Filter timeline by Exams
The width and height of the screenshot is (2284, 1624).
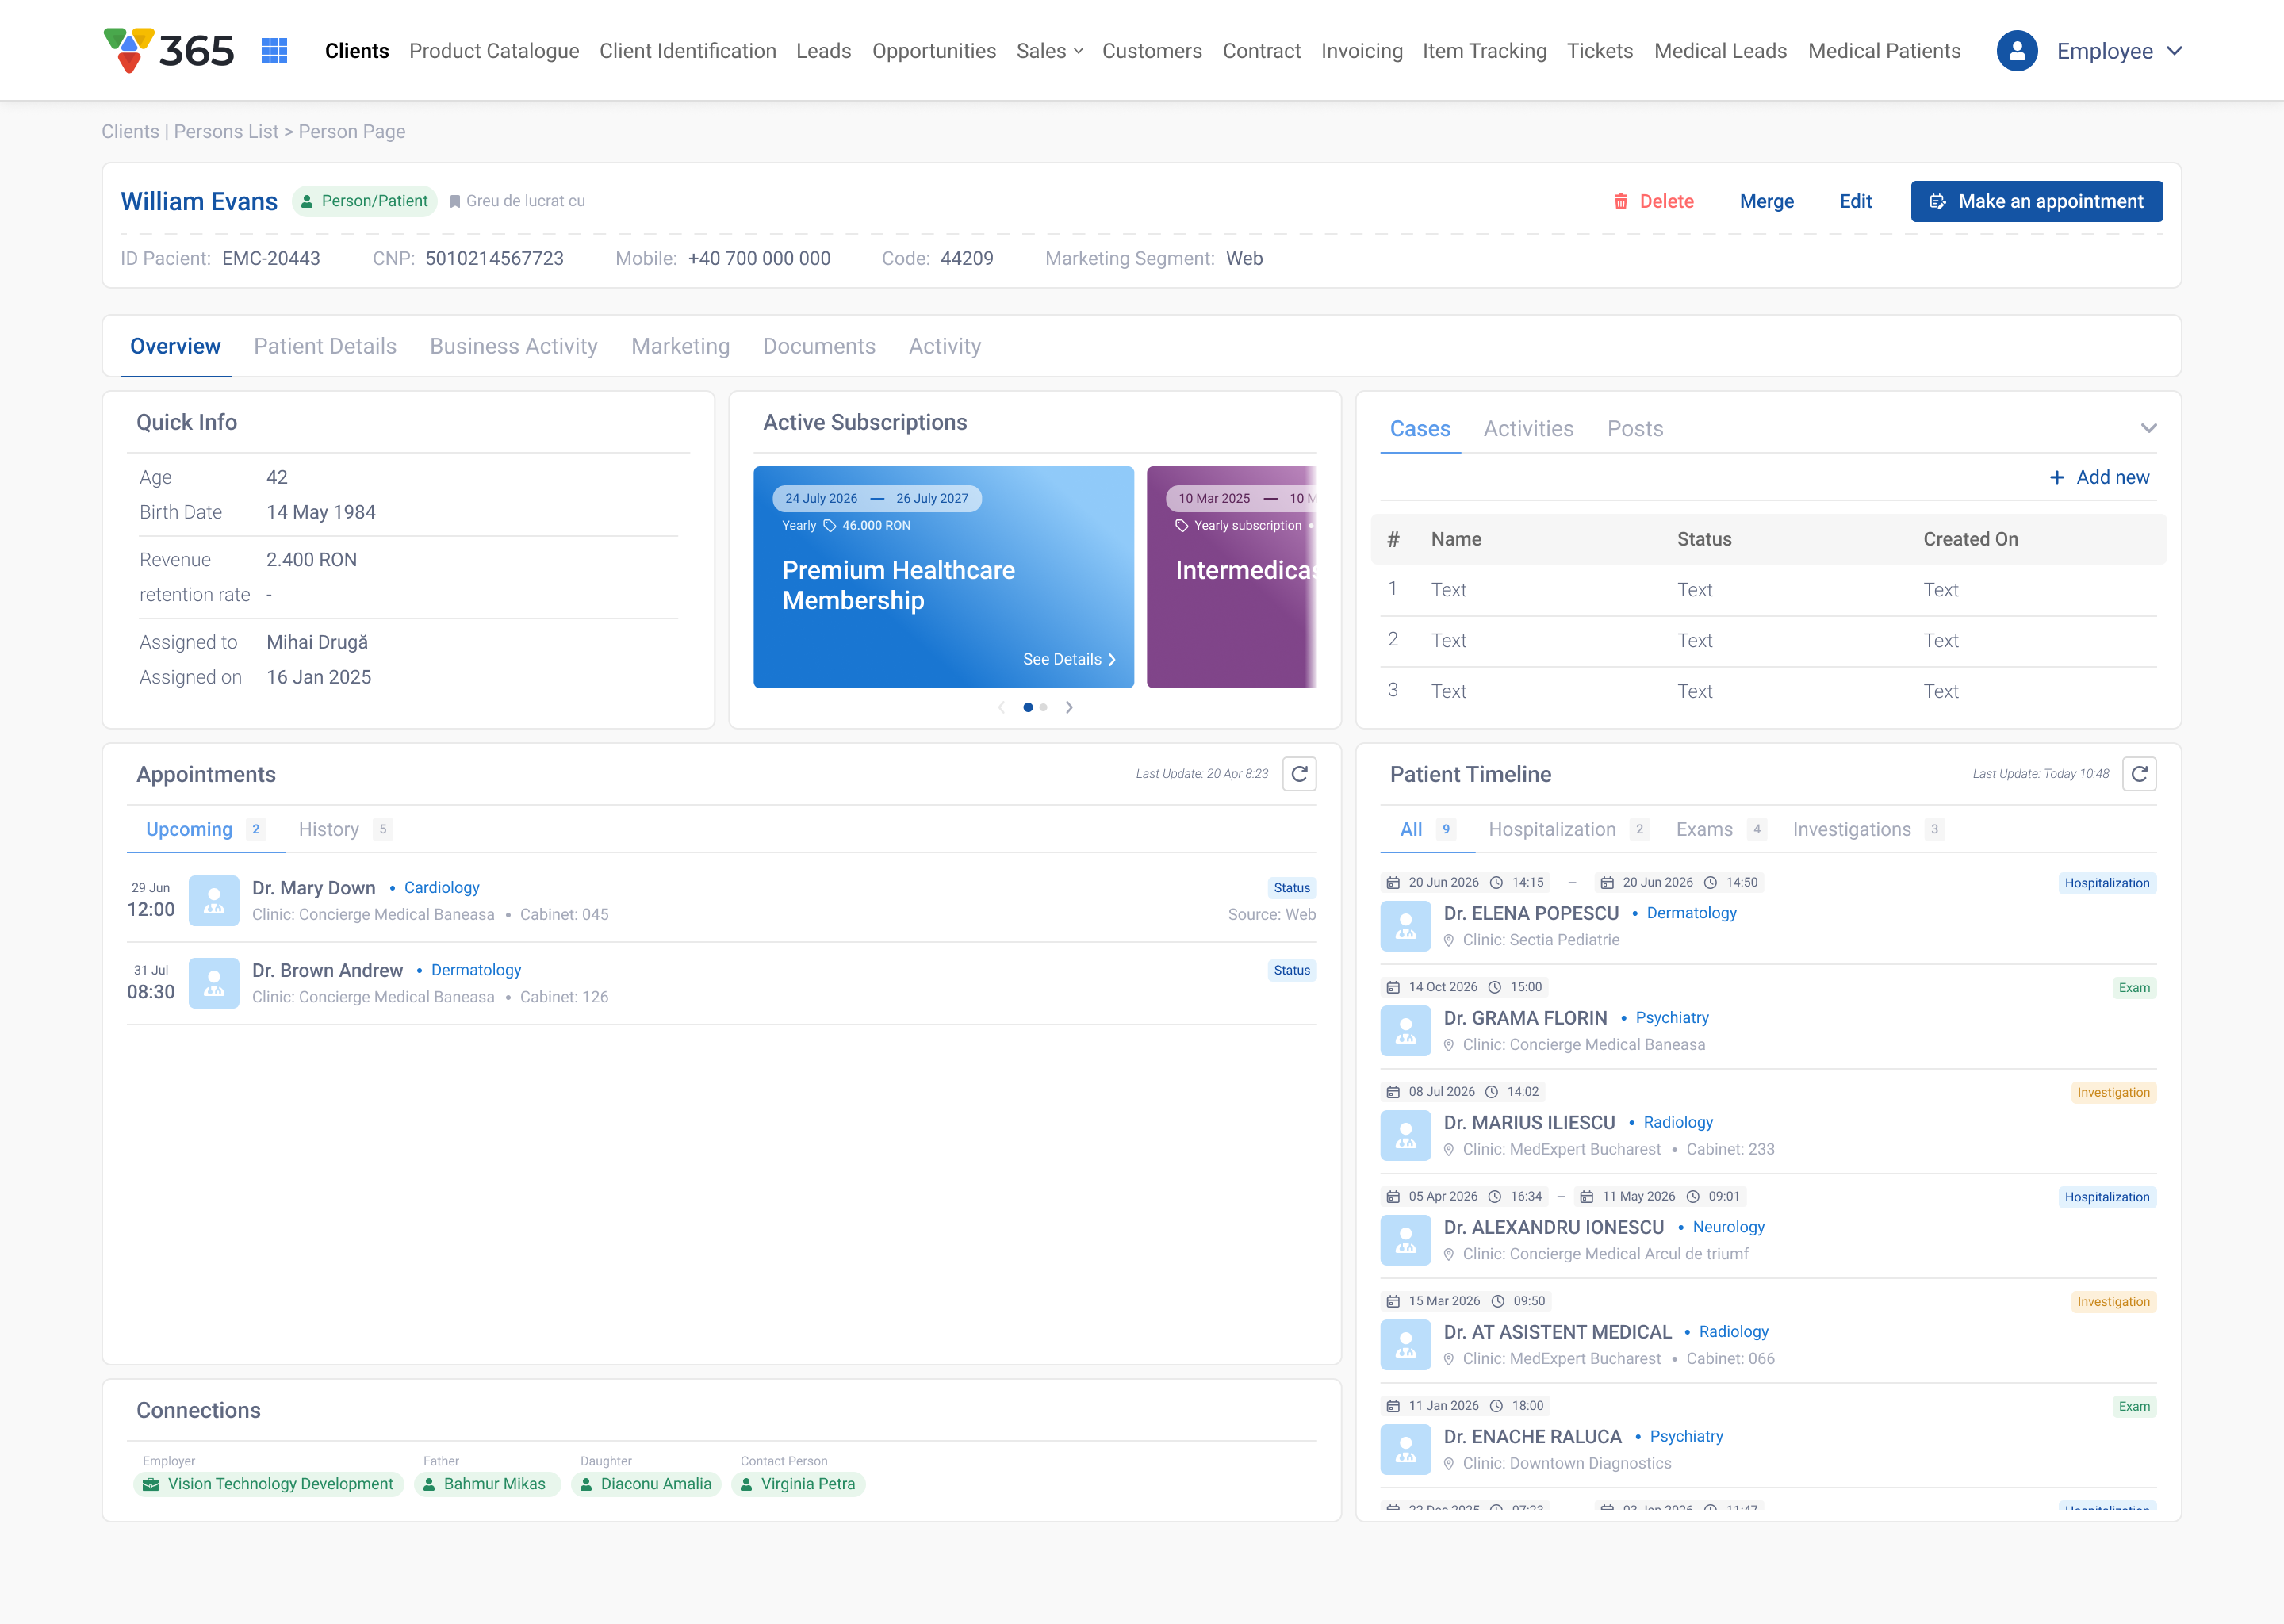coord(1720,830)
